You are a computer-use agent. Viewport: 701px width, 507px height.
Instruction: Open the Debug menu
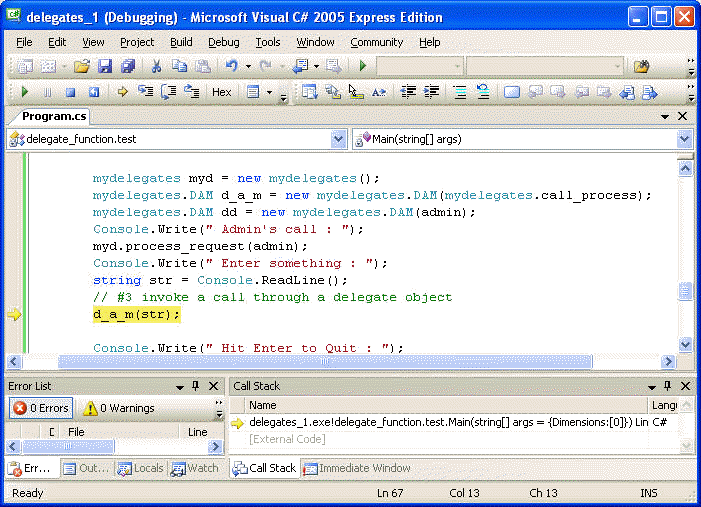click(223, 42)
